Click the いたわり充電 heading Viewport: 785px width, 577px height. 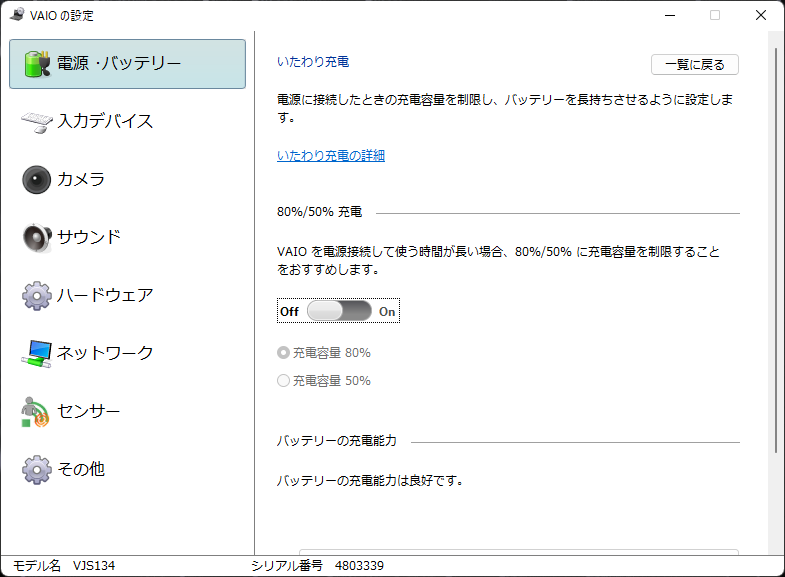click(313, 62)
